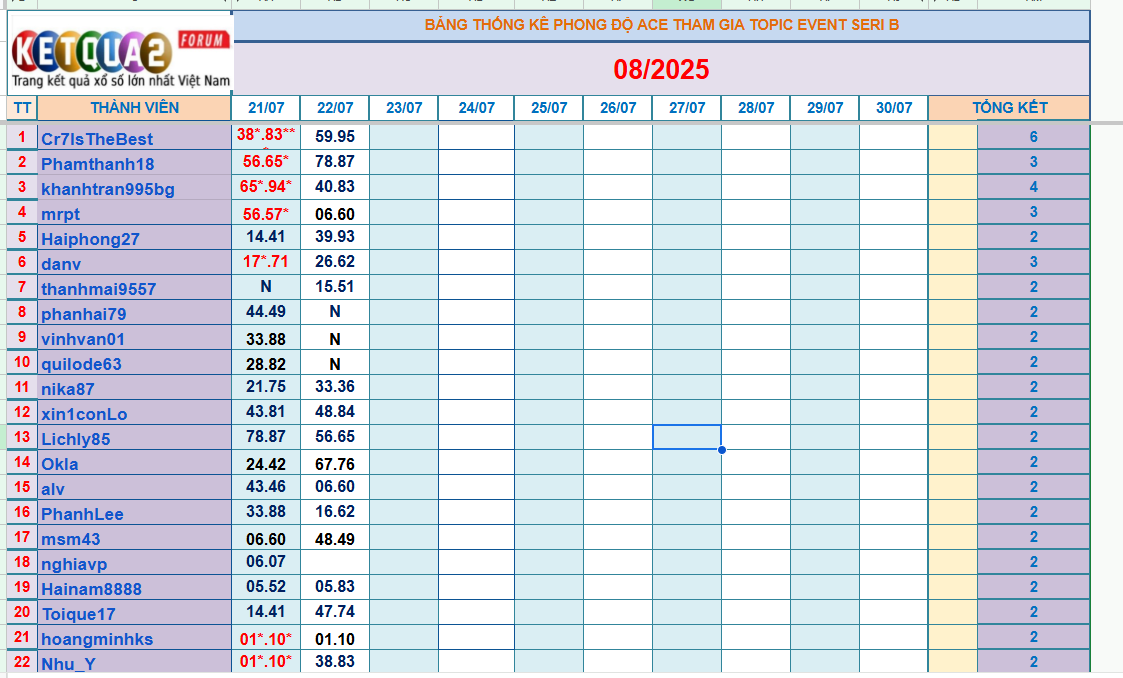Select the '26/07' date header
The image size is (1123, 678).
coord(617,108)
